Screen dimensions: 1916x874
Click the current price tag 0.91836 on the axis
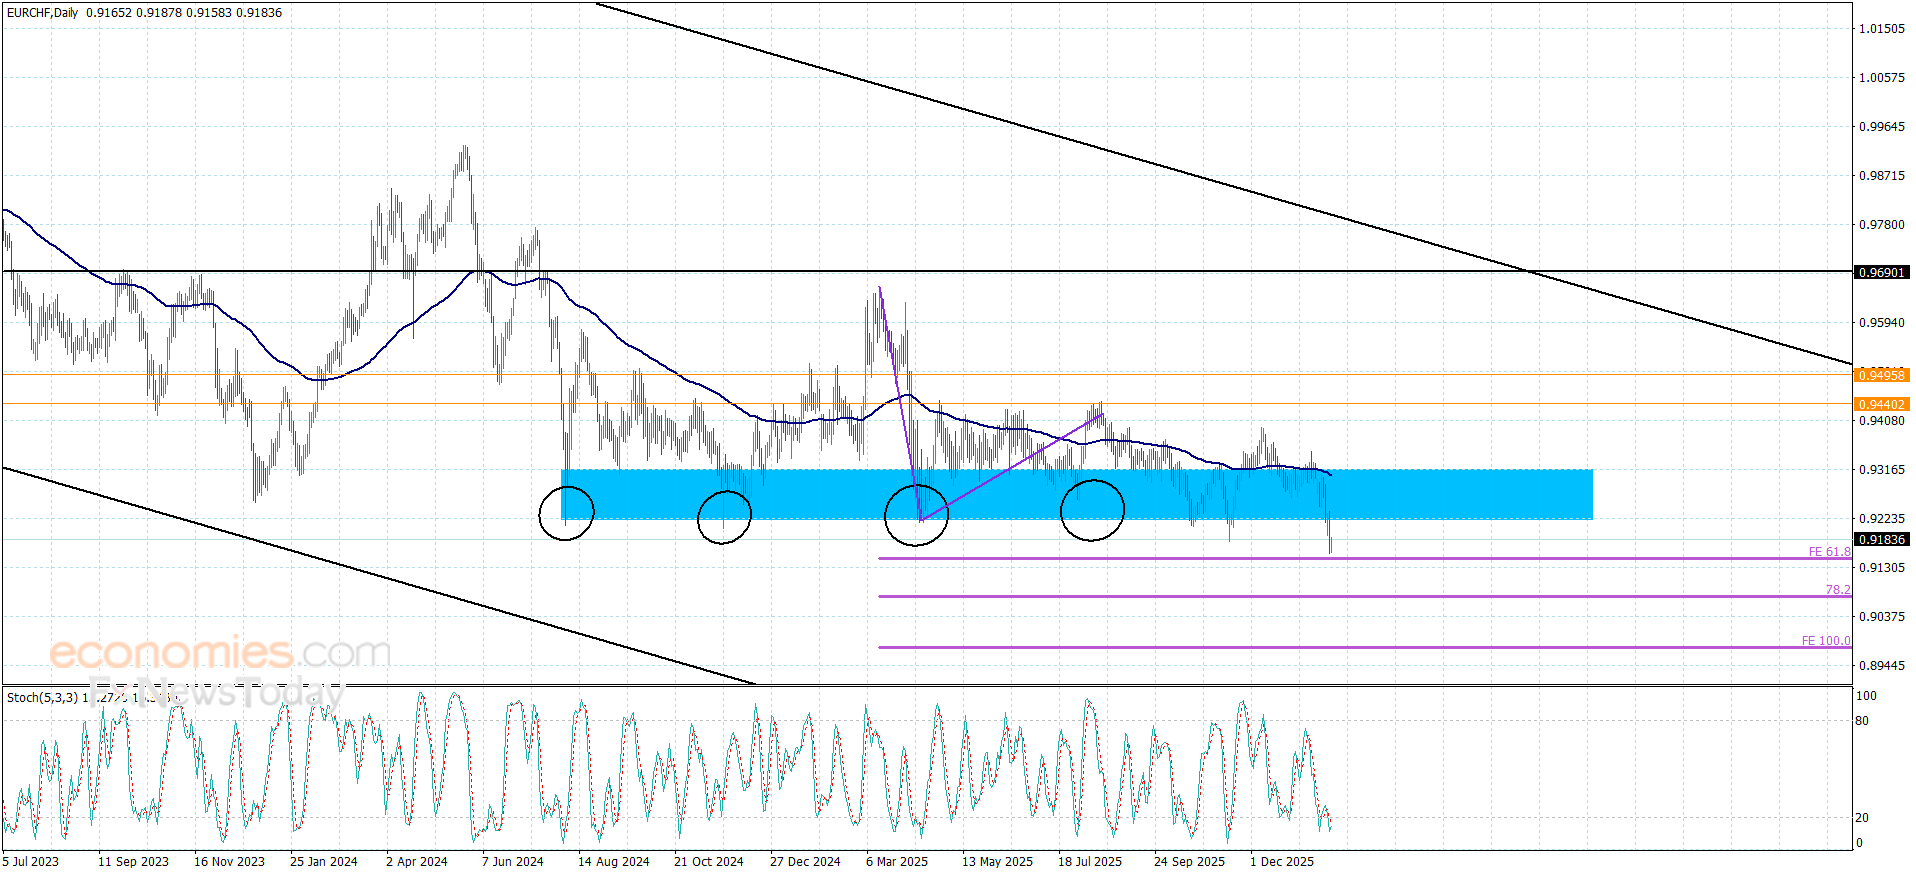[x=1881, y=539]
